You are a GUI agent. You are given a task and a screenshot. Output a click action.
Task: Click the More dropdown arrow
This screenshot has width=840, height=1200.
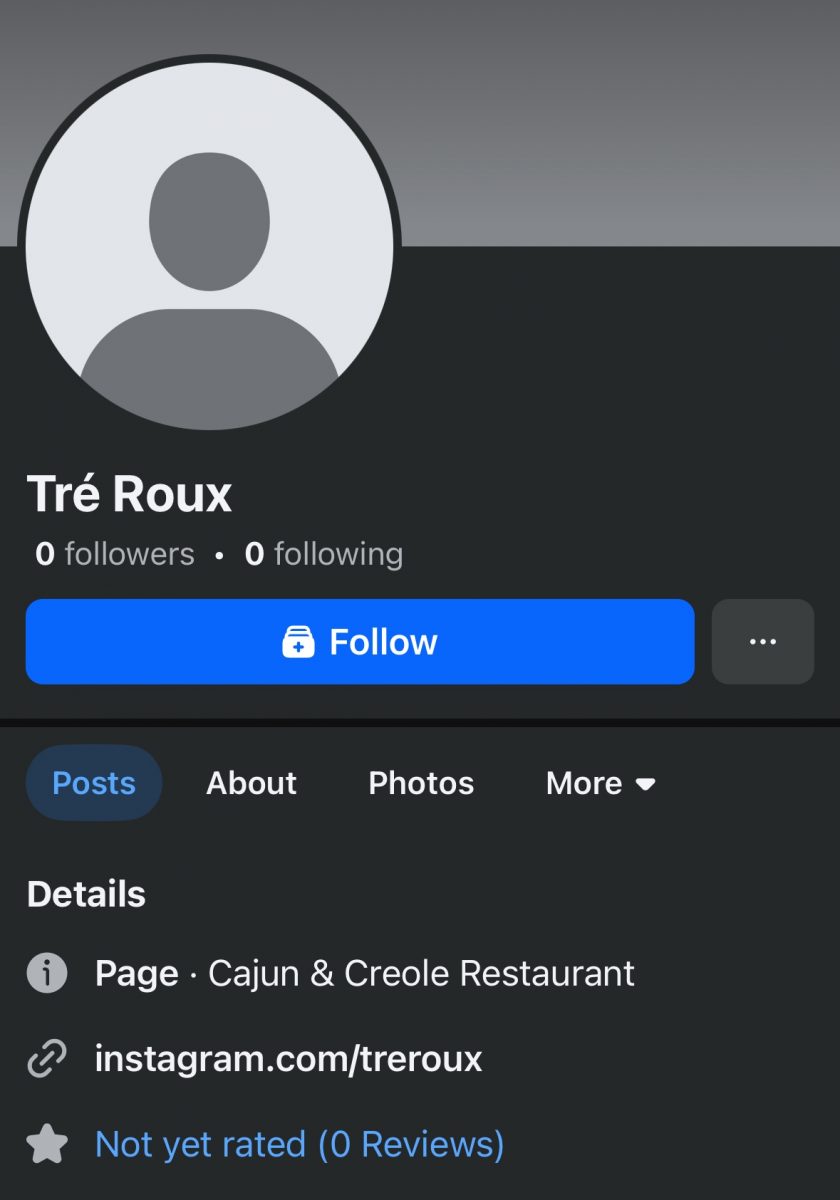click(646, 784)
